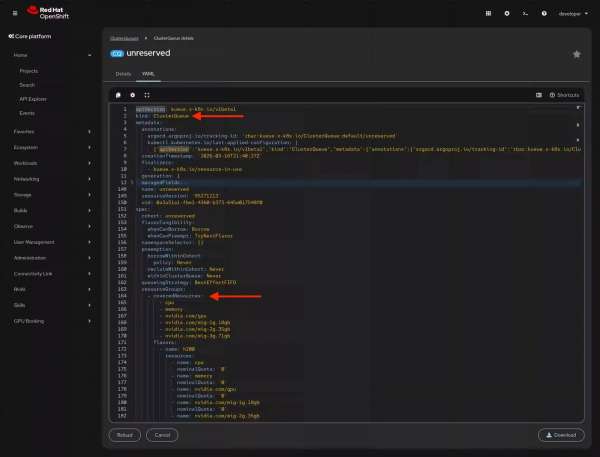Click the coveredResources line in YAML

coord(177,296)
